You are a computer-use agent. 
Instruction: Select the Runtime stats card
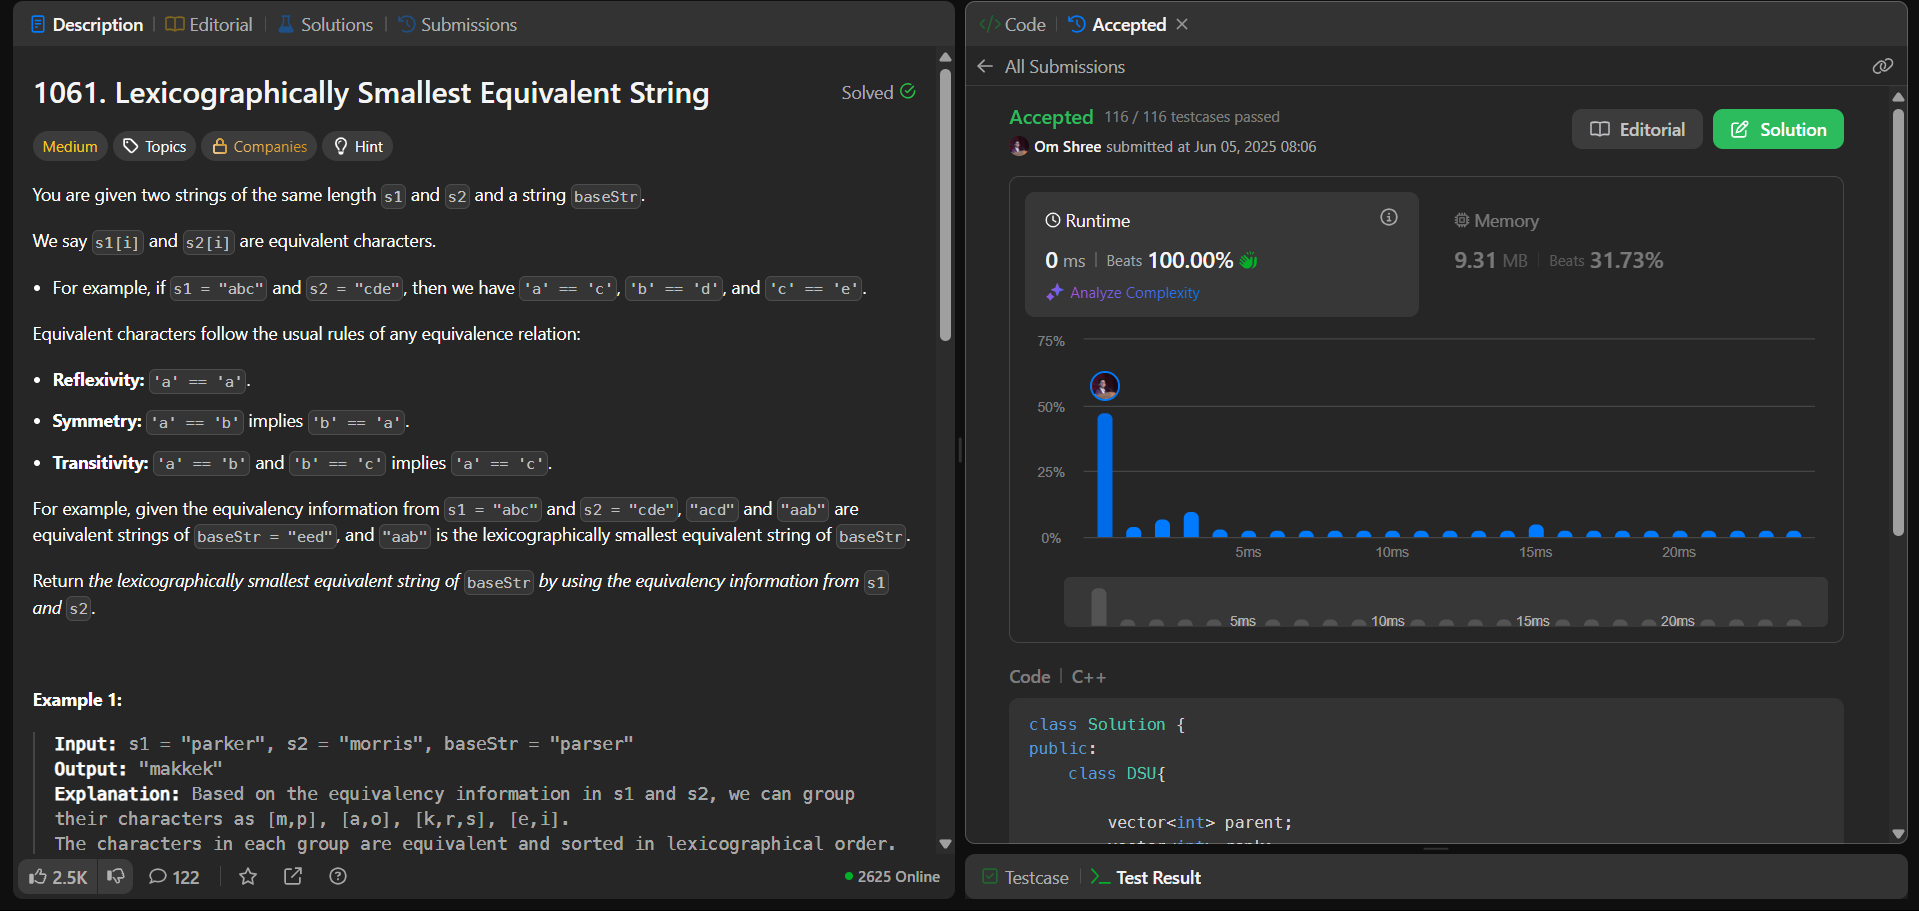point(1221,254)
